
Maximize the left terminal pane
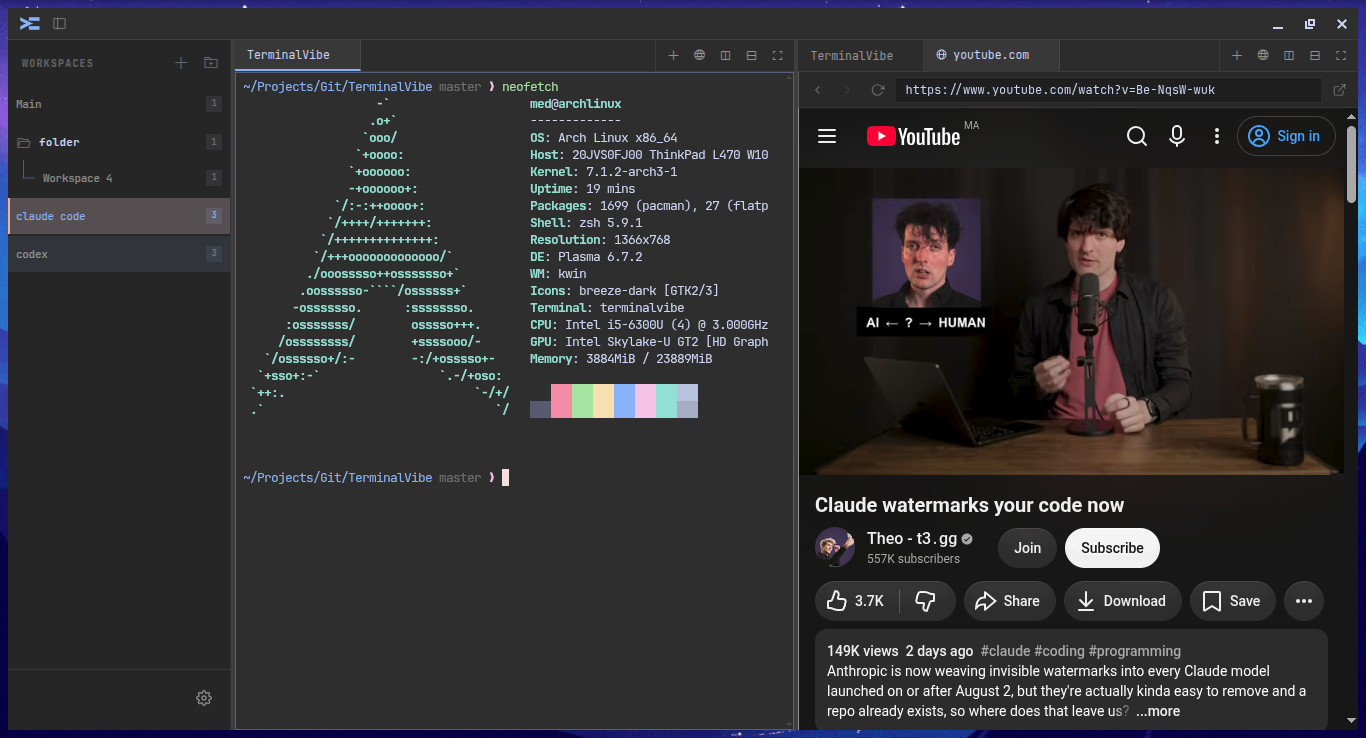(777, 55)
